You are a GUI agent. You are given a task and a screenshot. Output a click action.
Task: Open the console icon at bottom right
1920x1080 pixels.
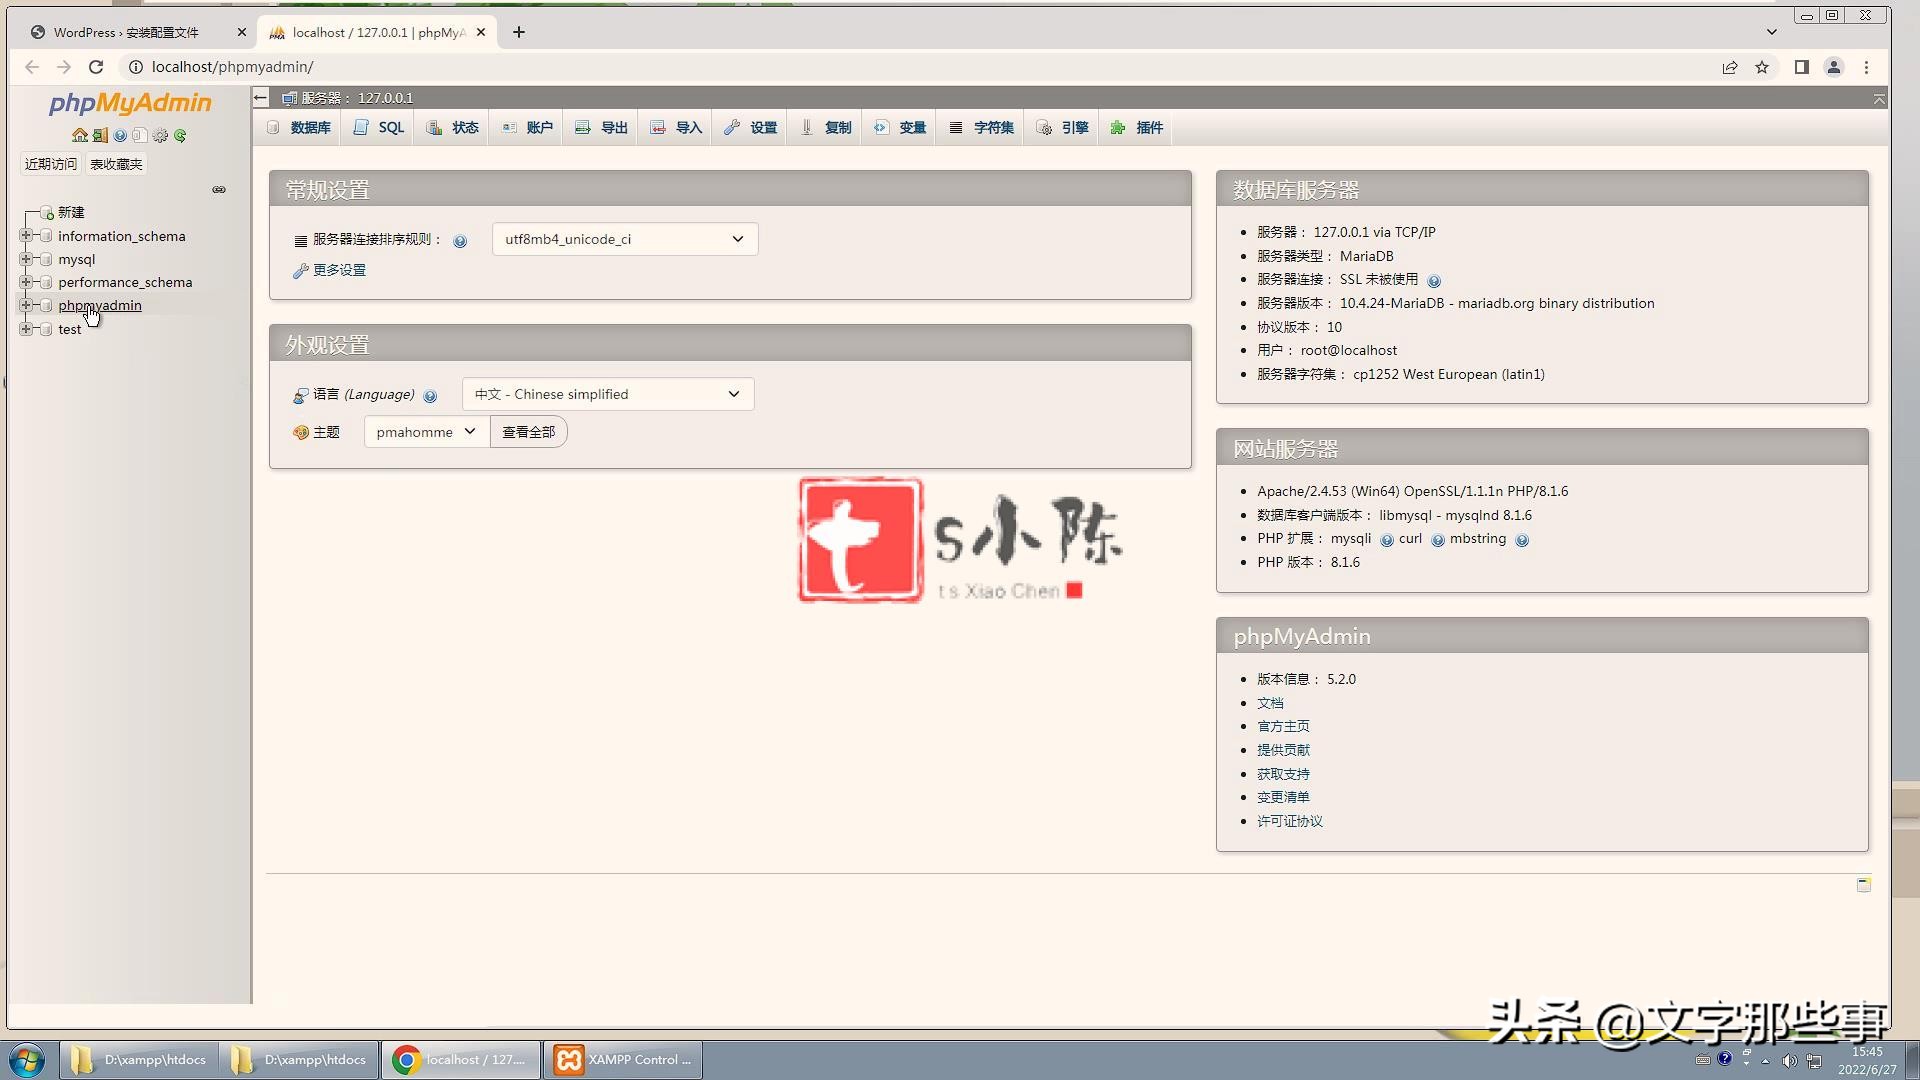point(1863,884)
